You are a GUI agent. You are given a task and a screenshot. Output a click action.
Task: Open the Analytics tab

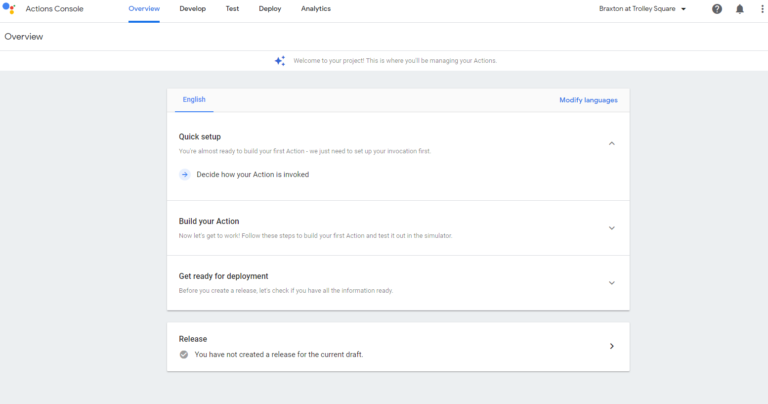pyautogui.click(x=316, y=9)
